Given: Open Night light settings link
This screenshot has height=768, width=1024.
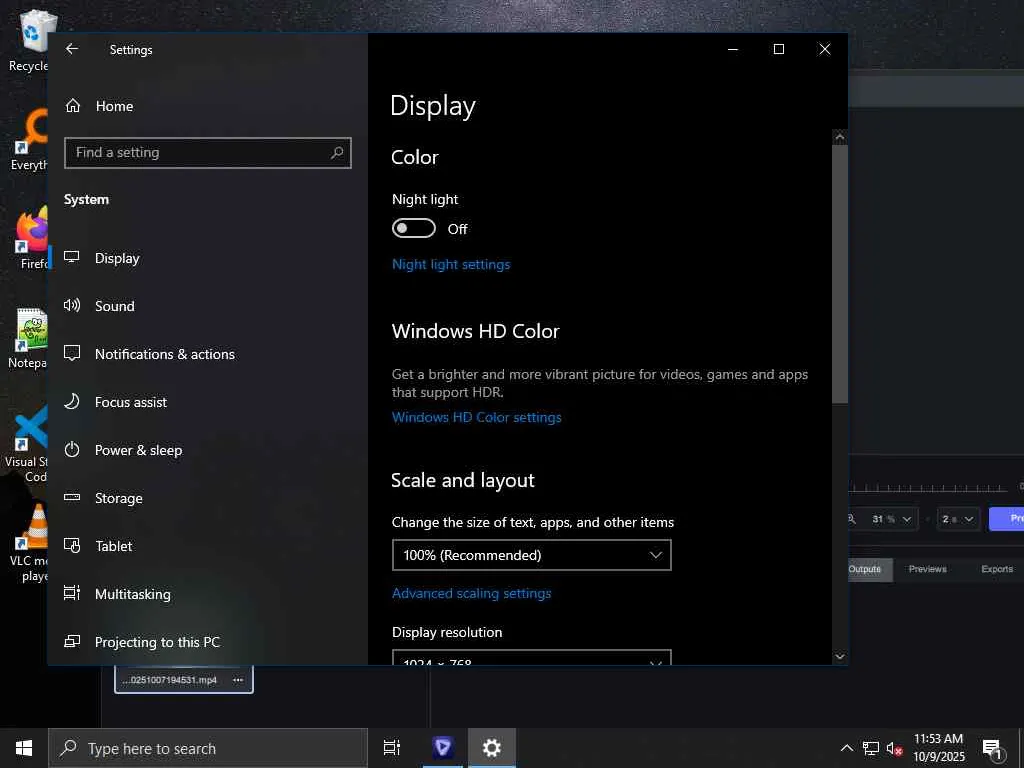Looking at the screenshot, I should 451,264.
